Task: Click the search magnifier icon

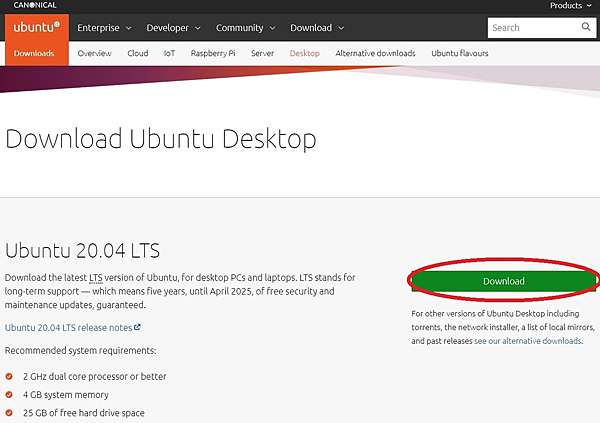Action: [586, 27]
